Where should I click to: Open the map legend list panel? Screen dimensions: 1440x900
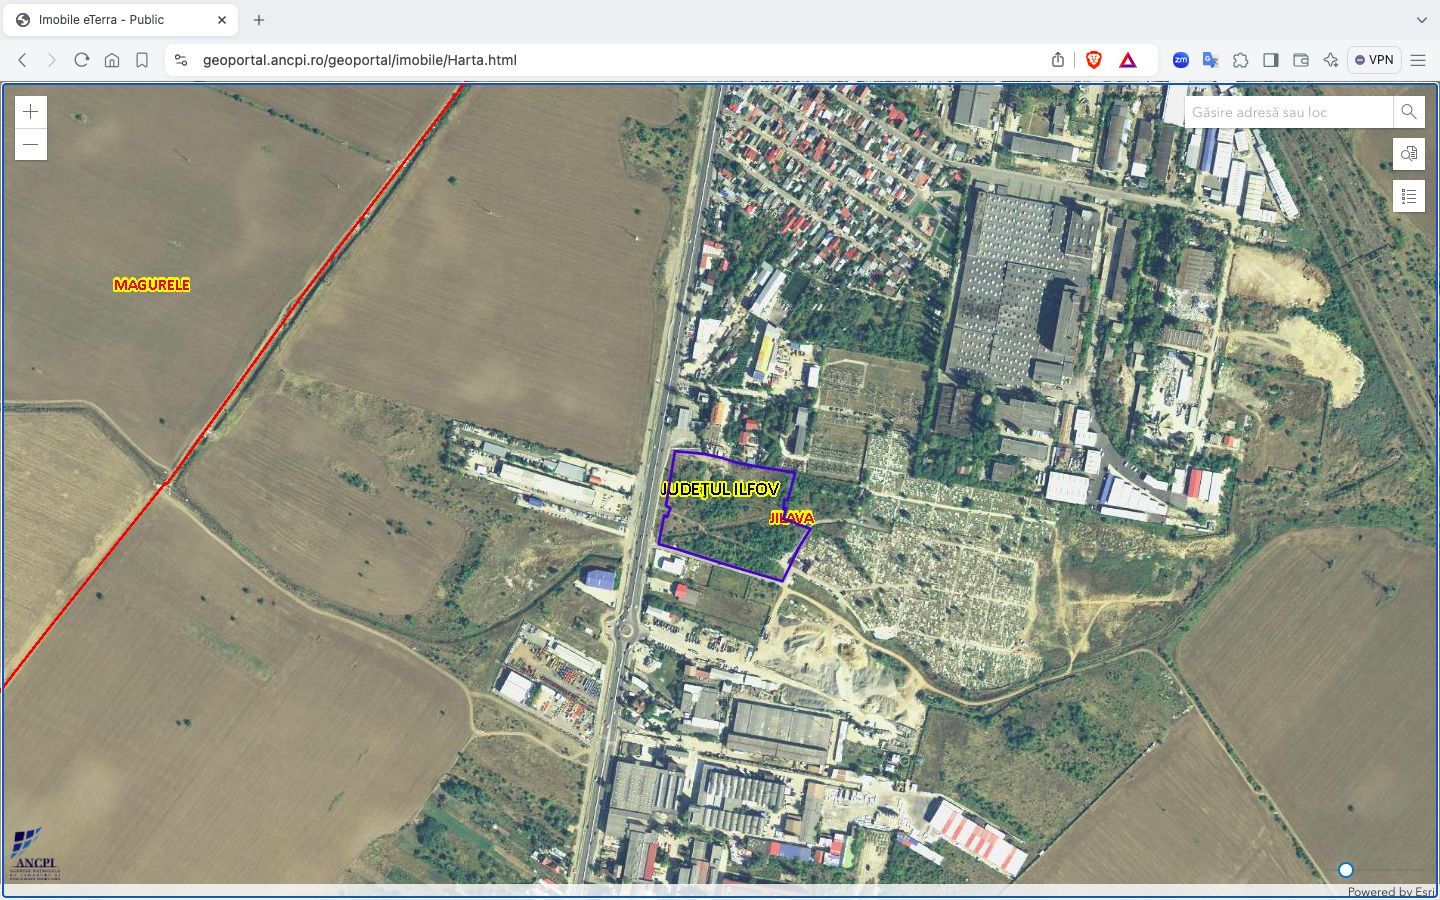(1408, 196)
